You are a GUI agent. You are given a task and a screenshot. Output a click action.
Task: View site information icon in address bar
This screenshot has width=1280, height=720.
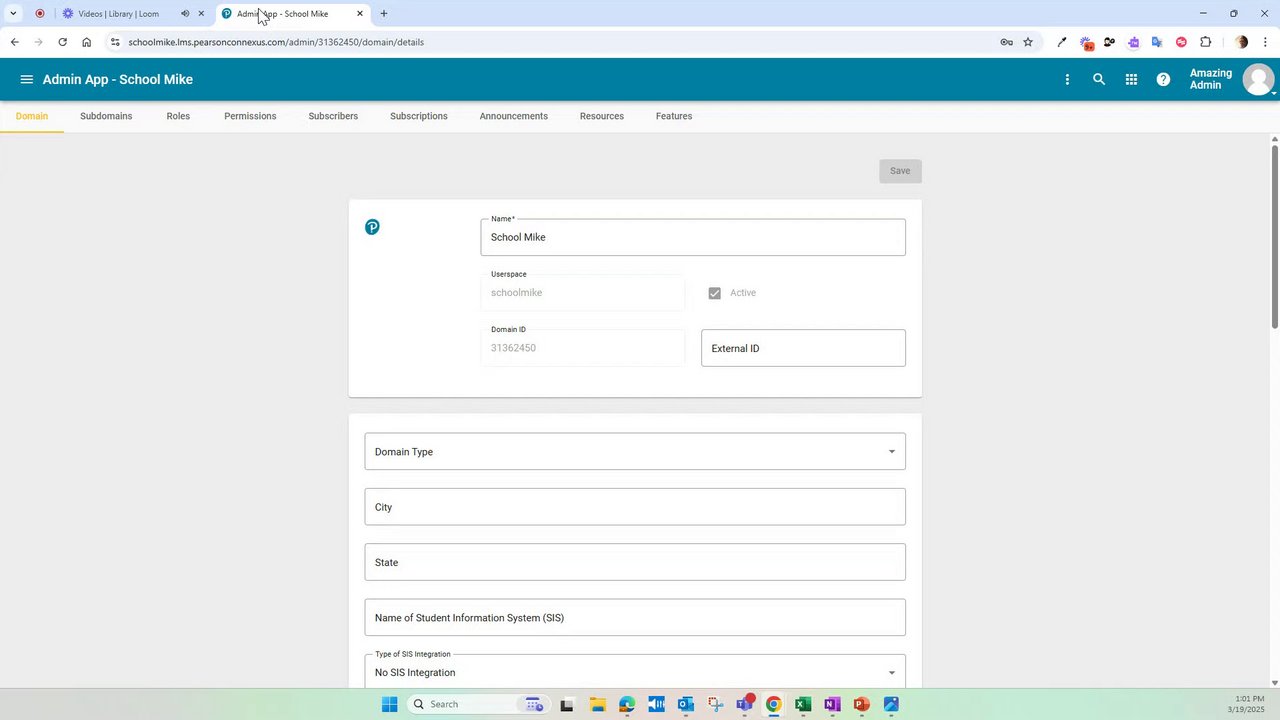[115, 42]
